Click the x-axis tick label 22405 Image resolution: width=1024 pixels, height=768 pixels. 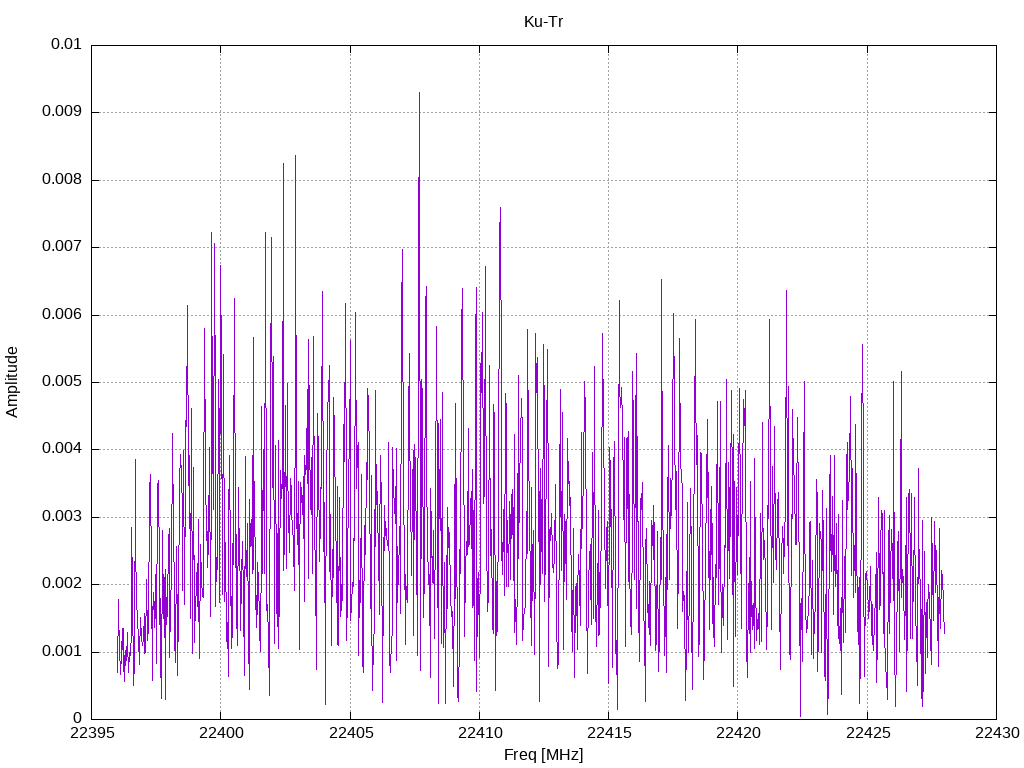click(351, 733)
